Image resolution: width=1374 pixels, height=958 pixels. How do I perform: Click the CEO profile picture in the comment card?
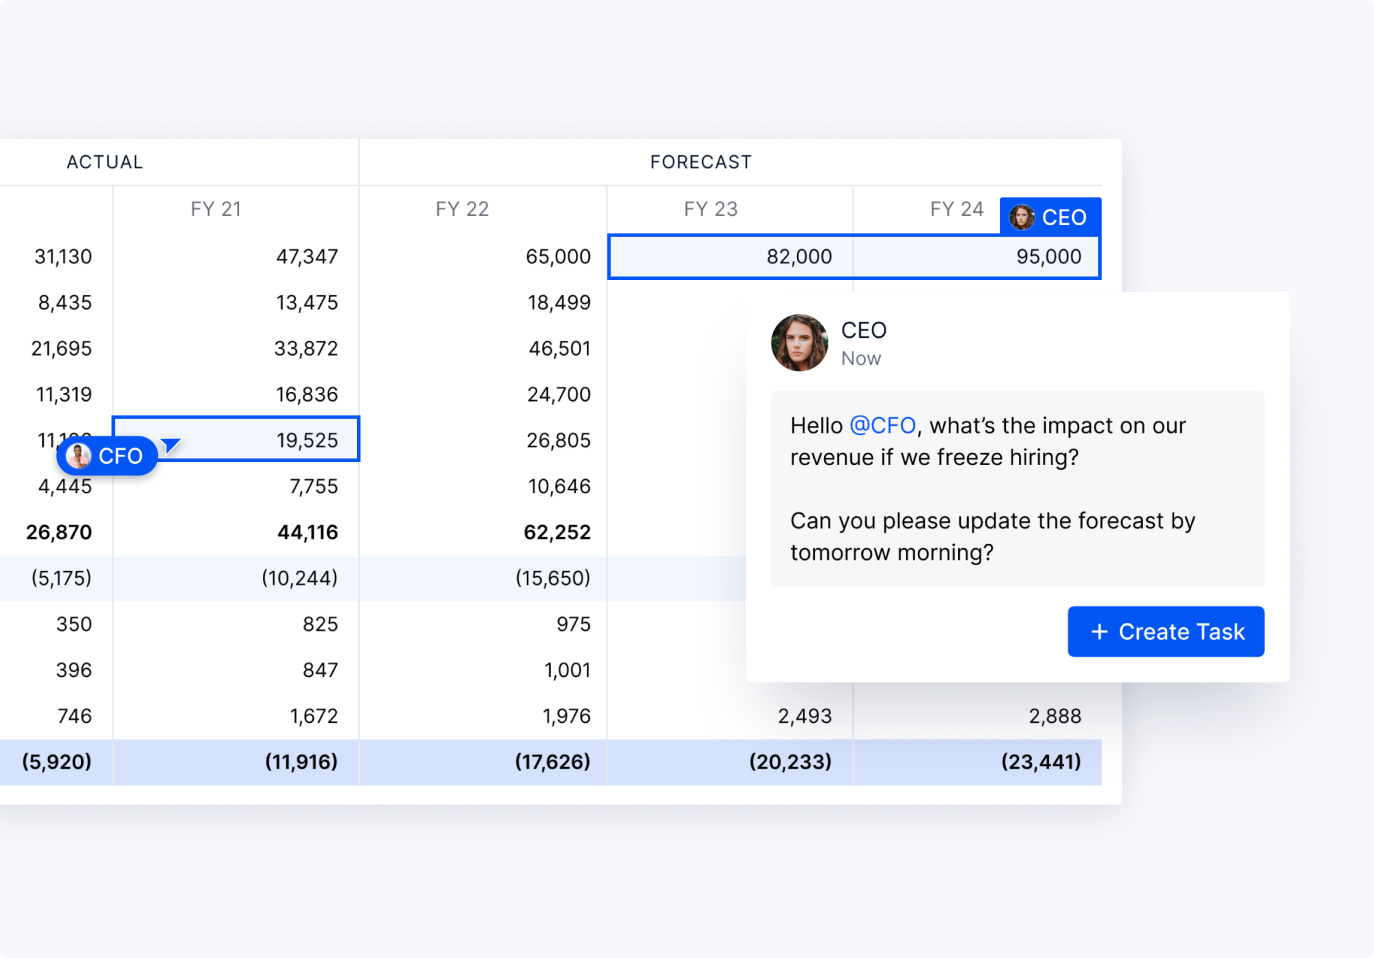(799, 342)
